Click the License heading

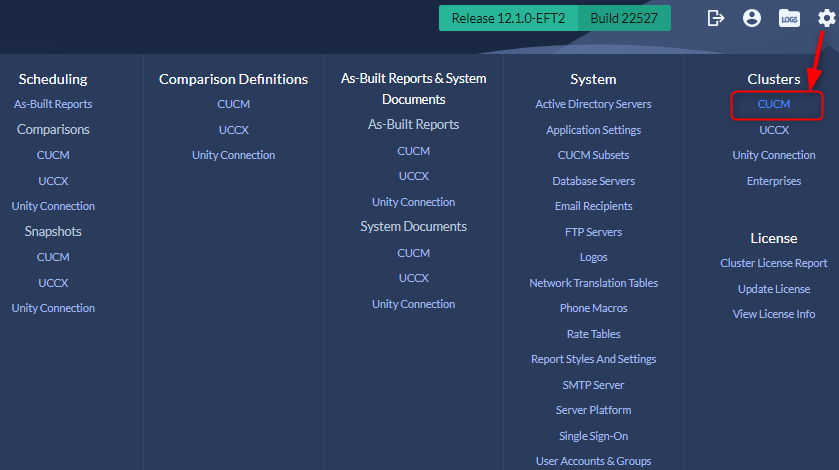[x=774, y=238]
